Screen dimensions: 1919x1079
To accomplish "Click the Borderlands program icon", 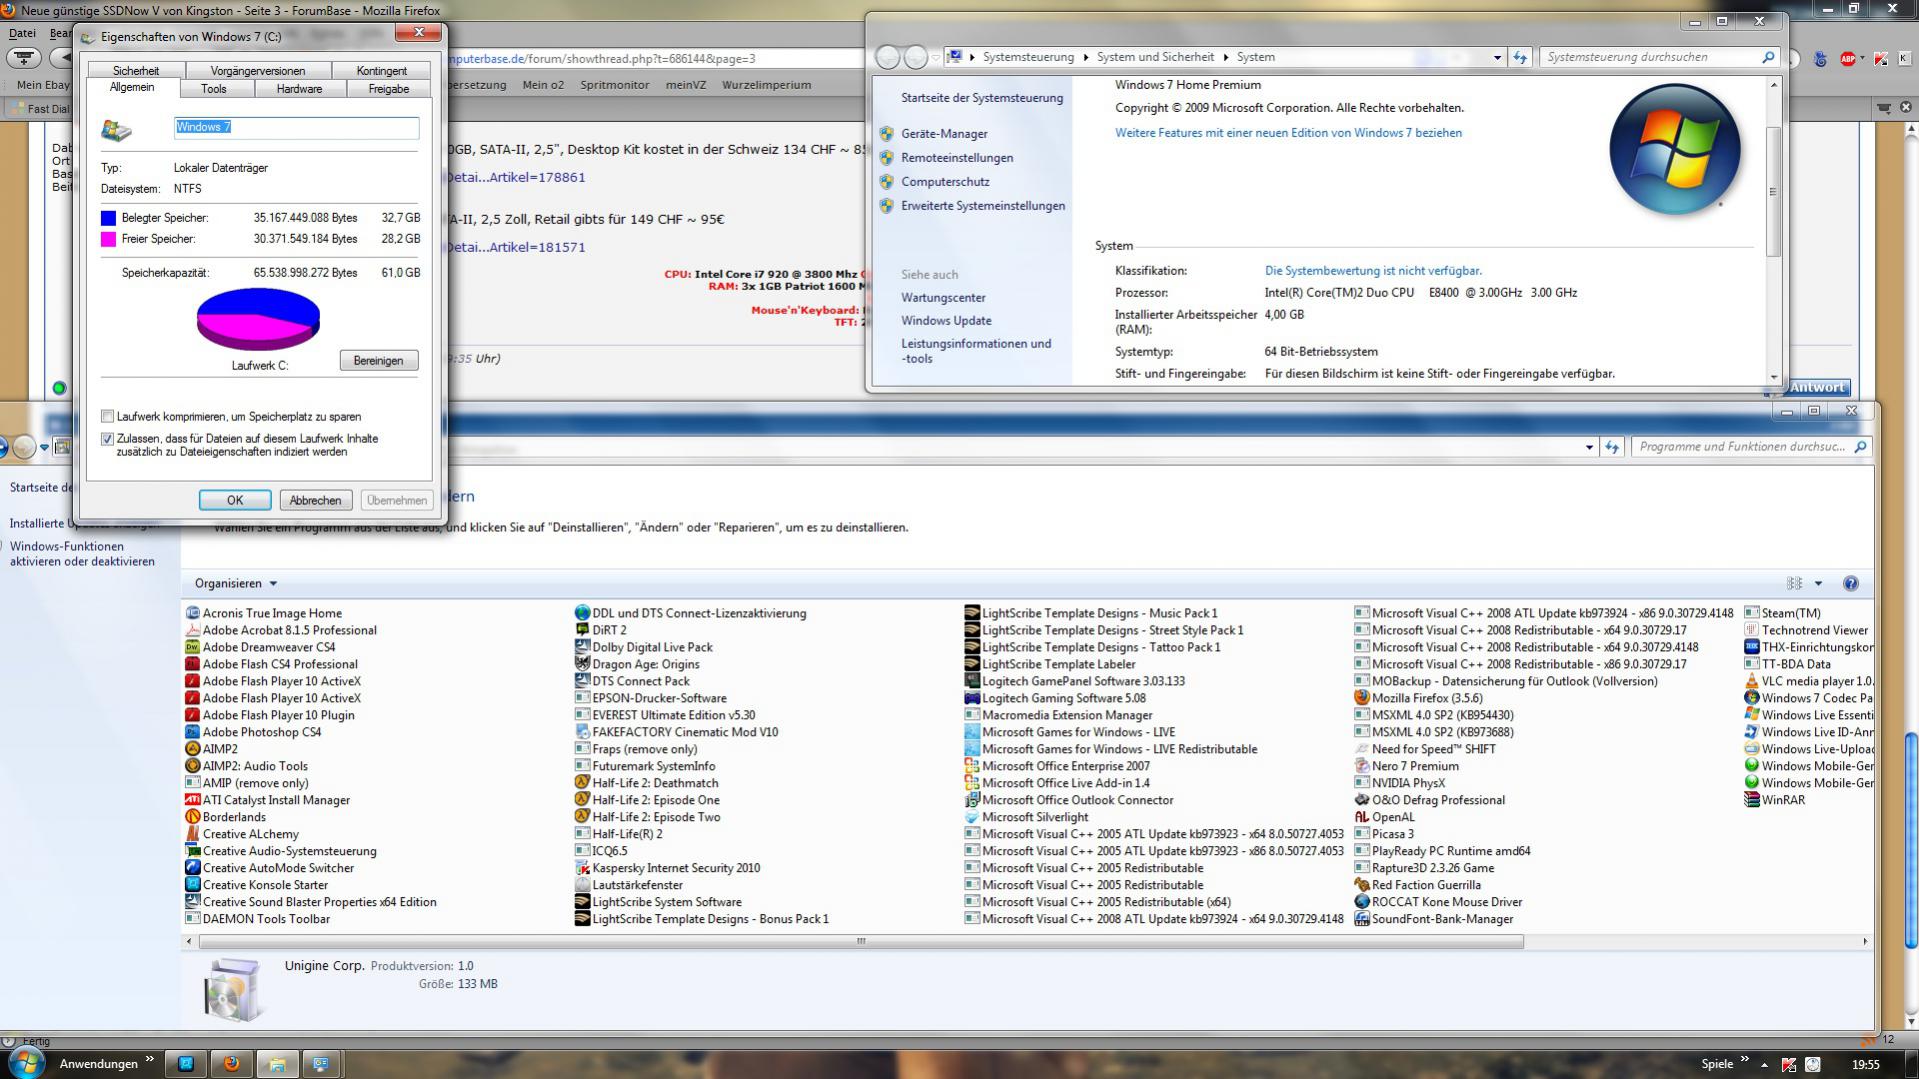I will tap(193, 817).
